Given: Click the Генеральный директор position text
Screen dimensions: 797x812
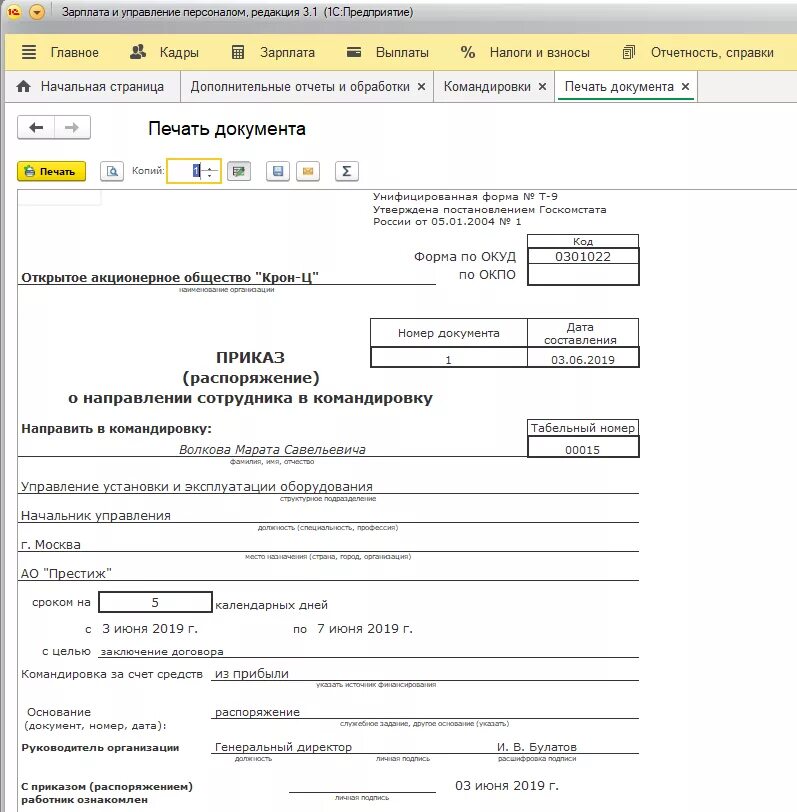Looking at the screenshot, I should tap(283, 747).
